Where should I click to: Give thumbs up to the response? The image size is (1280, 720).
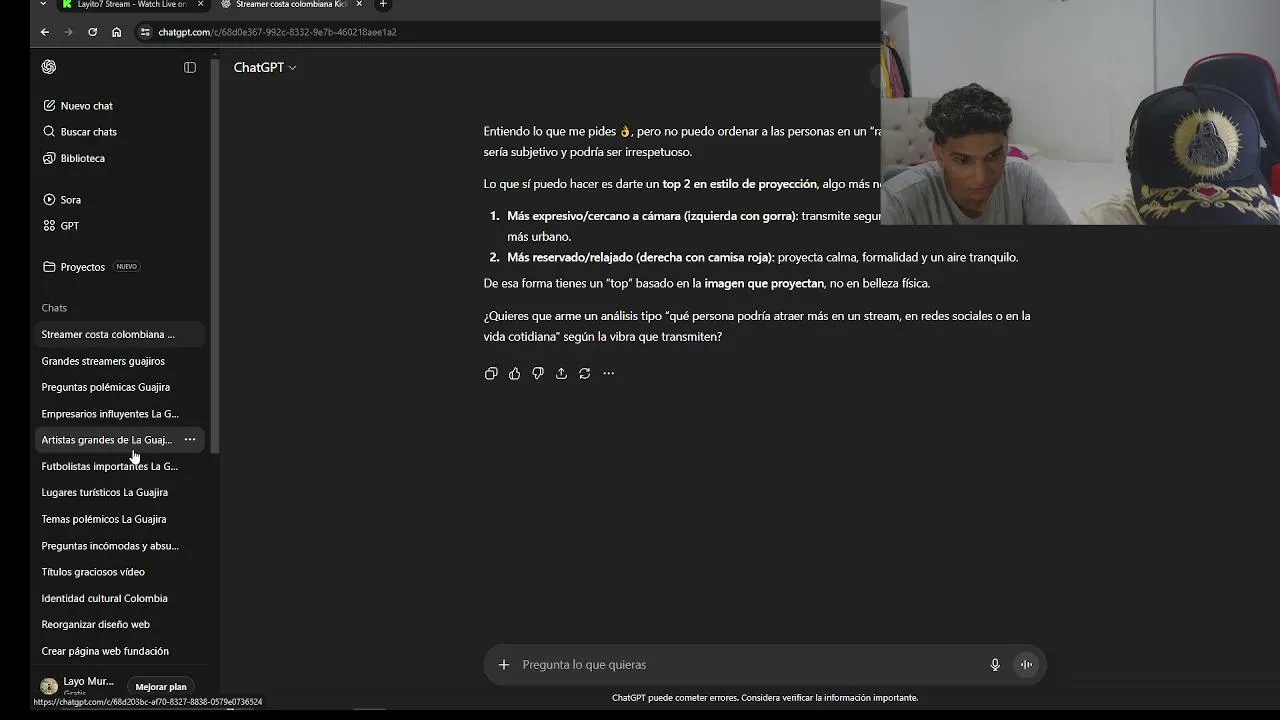click(514, 374)
